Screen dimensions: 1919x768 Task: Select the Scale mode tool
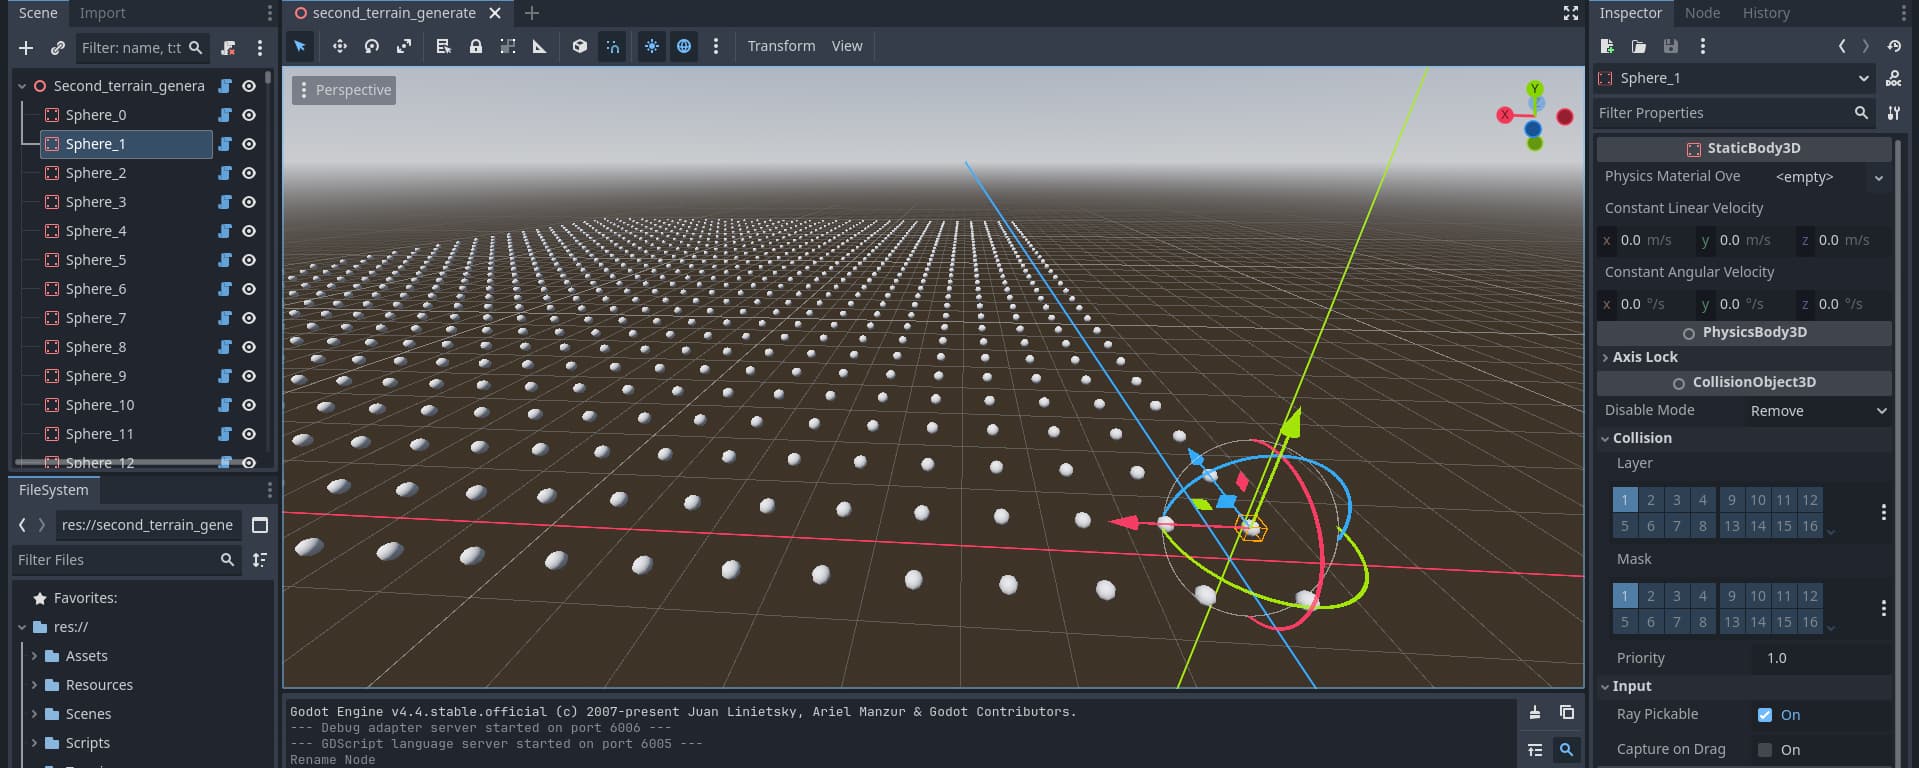click(404, 46)
